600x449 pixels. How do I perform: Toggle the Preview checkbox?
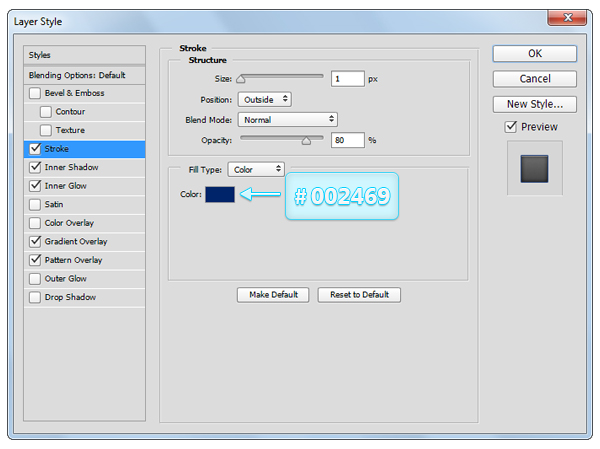point(511,127)
